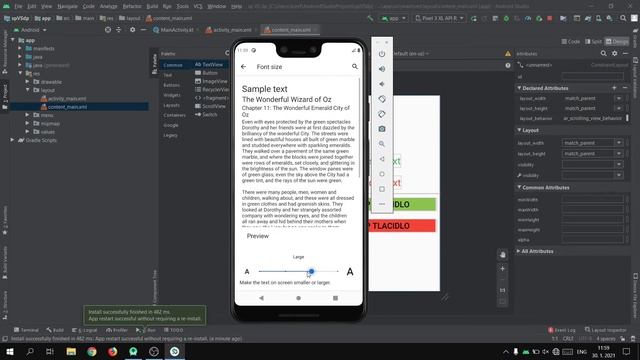Open emulator extended controls (three dots)
The height and width of the screenshot is (360, 640).
[x=382, y=204]
